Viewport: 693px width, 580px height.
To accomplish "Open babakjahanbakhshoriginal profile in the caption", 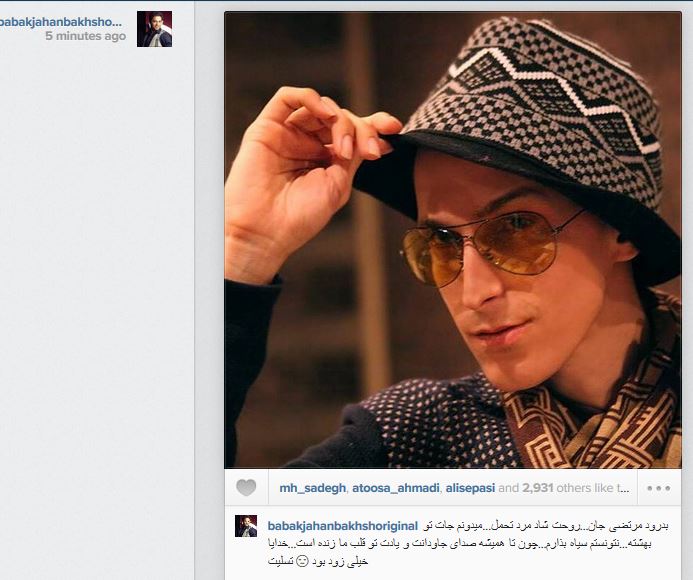I will click(x=343, y=526).
